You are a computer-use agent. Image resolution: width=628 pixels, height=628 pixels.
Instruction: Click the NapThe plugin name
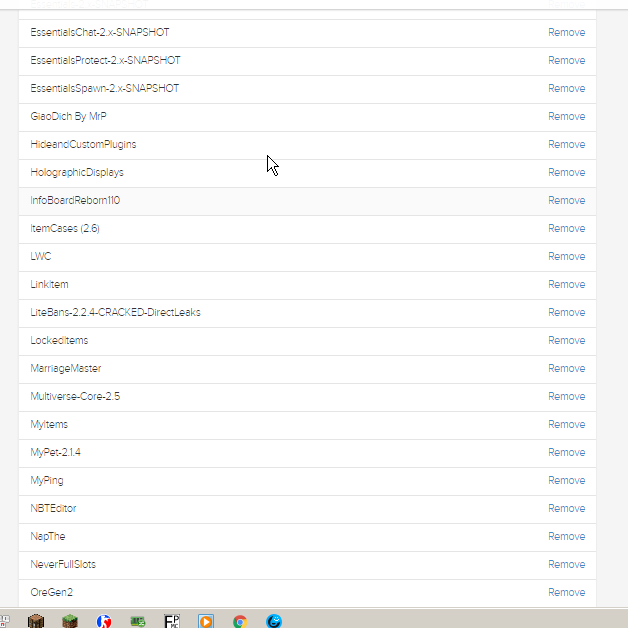[x=48, y=537]
